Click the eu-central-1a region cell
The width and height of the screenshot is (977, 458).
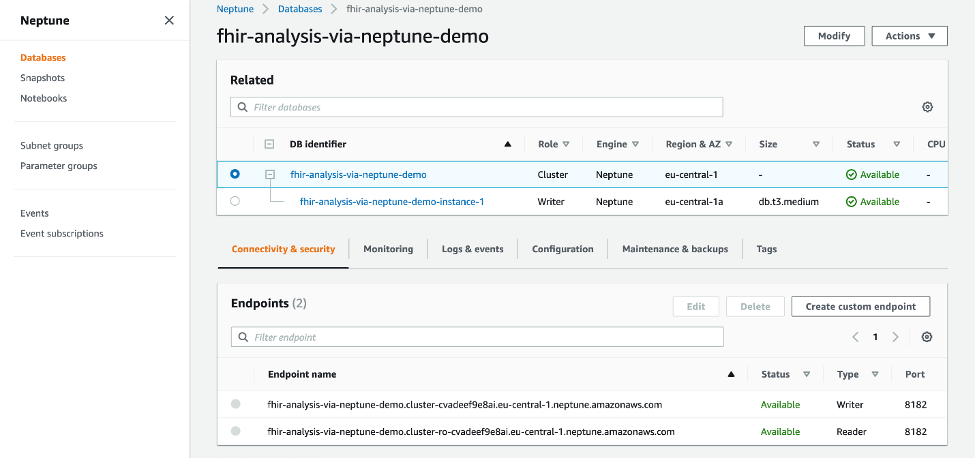[x=694, y=202]
